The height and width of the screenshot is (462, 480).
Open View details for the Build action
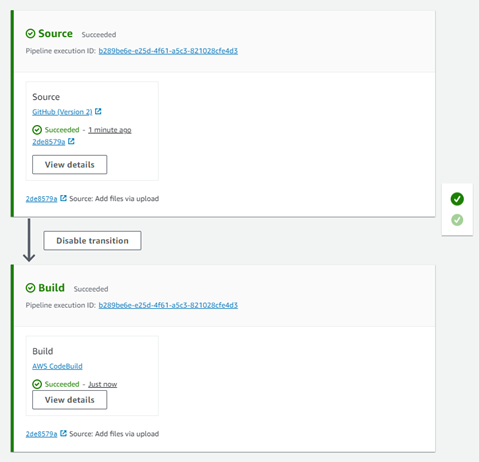[70, 400]
